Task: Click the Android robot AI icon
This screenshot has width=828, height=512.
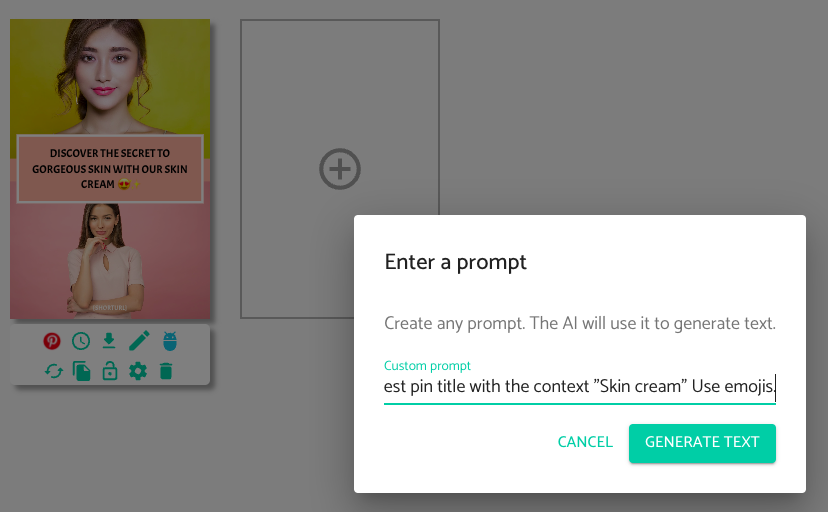Action: click(x=169, y=341)
